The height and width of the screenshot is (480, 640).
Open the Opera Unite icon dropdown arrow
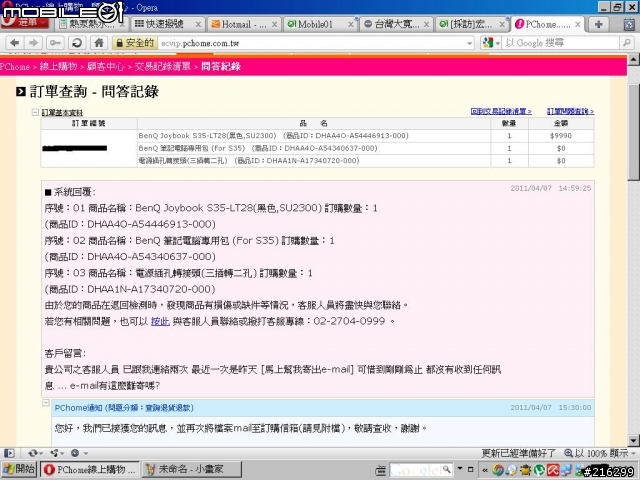click(62, 453)
